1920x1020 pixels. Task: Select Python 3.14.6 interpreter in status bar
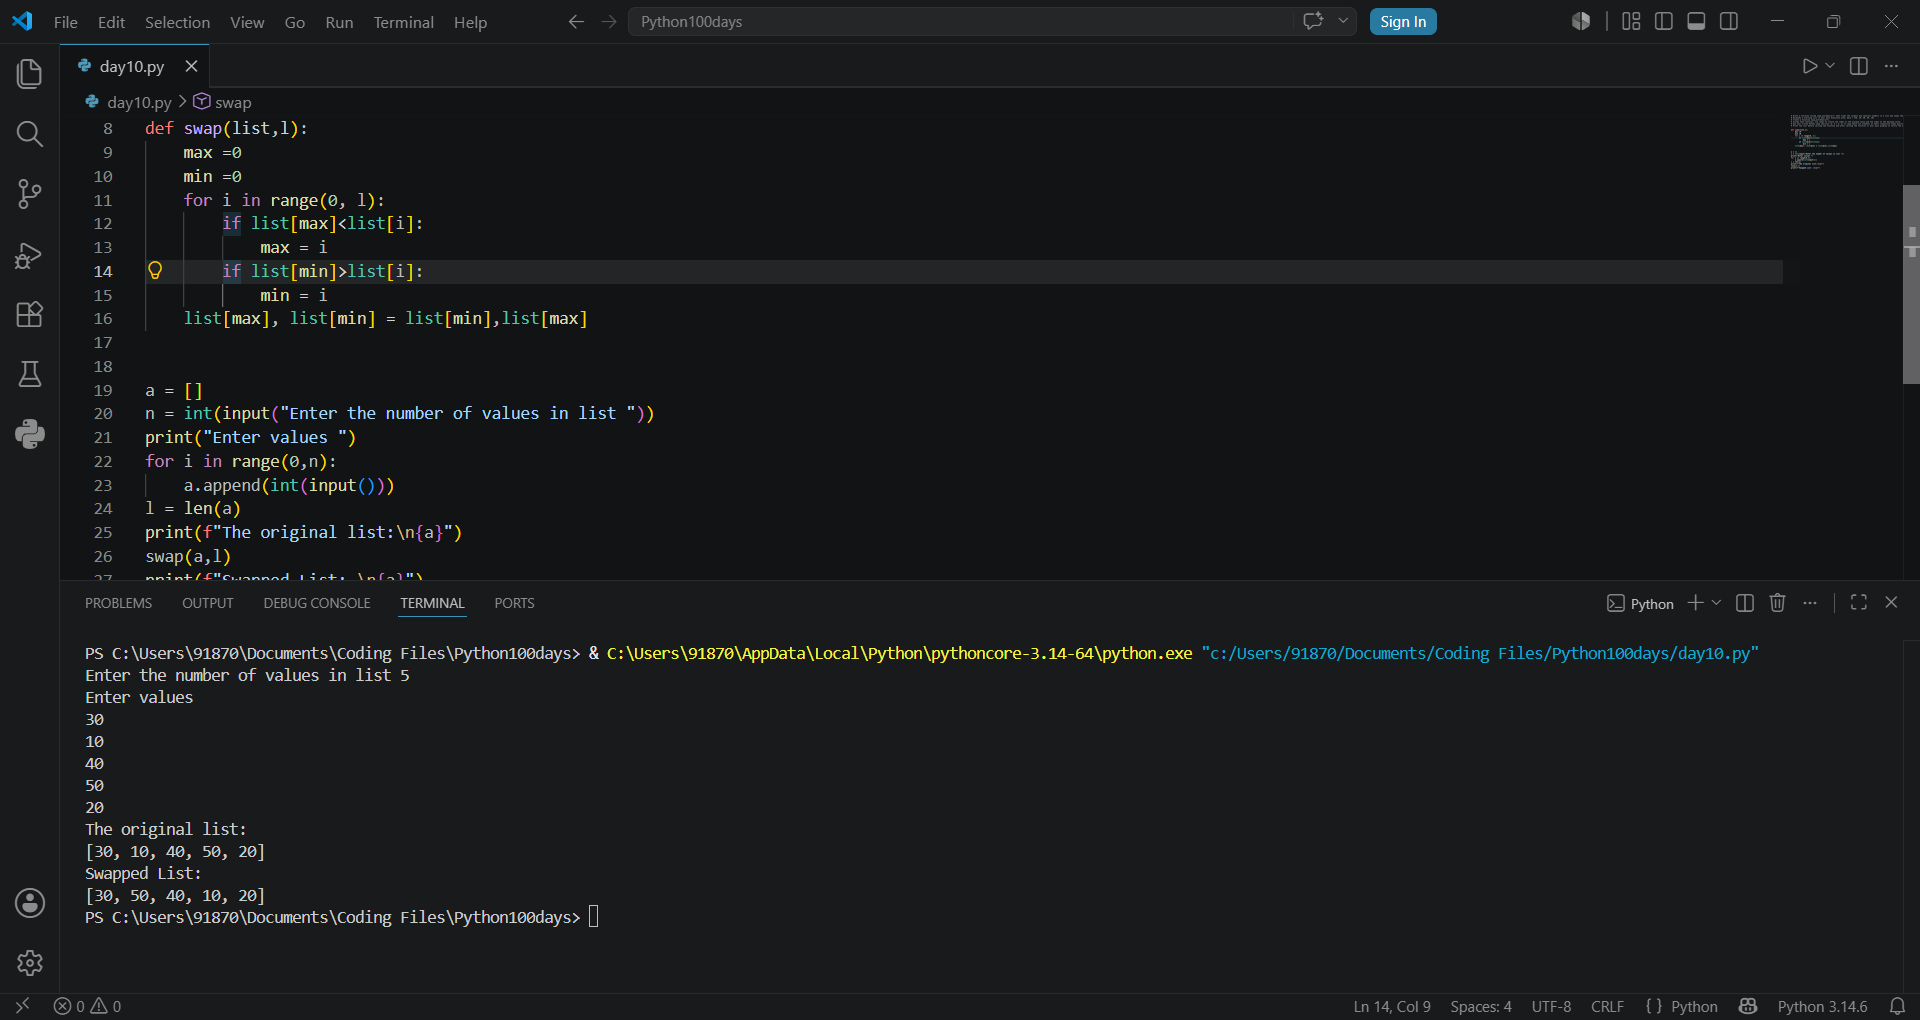click(1822, 1006)
